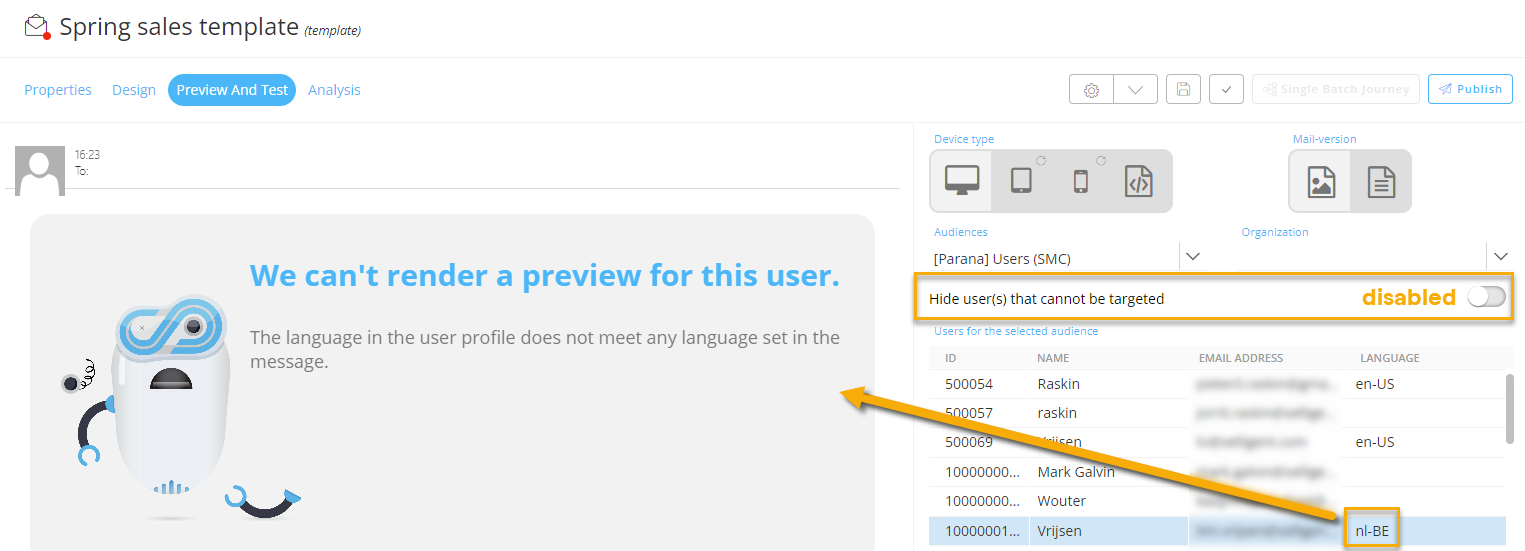
Task: Choose the plain text mail-version icon
Action: pyautogui.click(x=1381, y=182)
